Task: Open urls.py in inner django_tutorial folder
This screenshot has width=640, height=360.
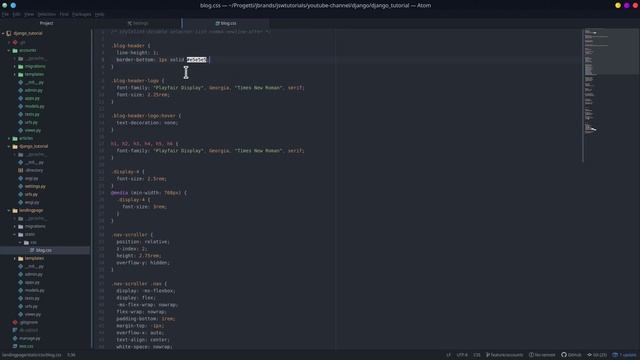Action: click(31, 194)
